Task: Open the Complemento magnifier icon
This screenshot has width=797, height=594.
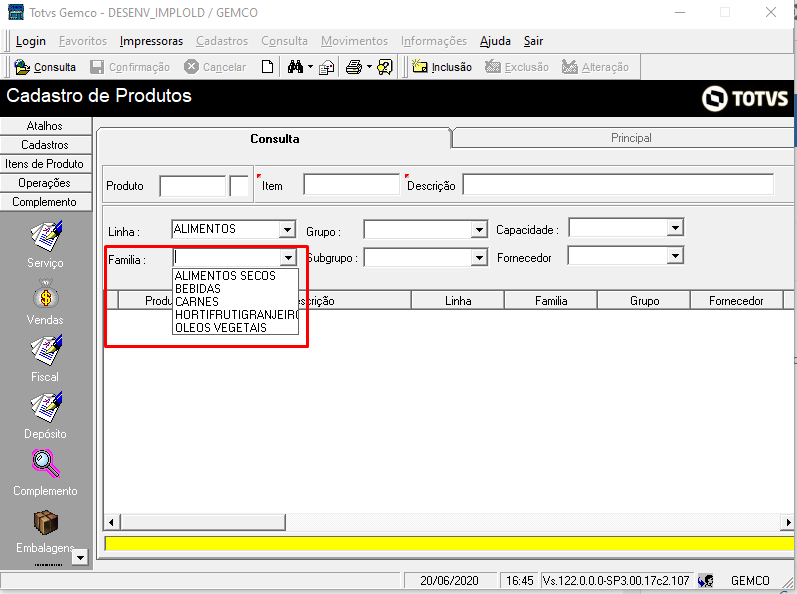Action: 46,463
